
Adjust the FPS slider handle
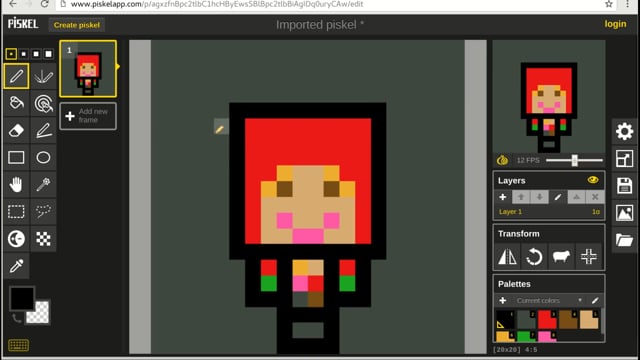tap(574, 160)
